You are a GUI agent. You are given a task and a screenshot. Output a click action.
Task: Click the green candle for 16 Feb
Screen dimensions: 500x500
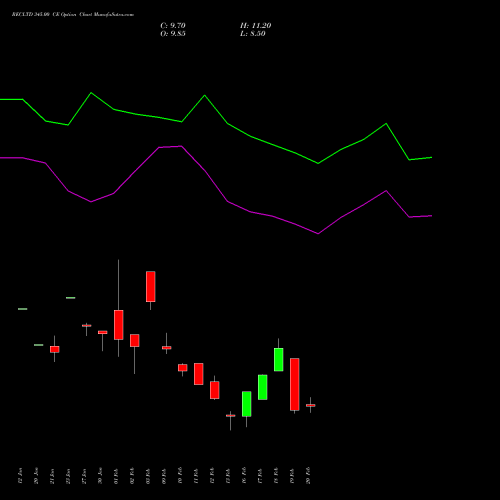247,404
